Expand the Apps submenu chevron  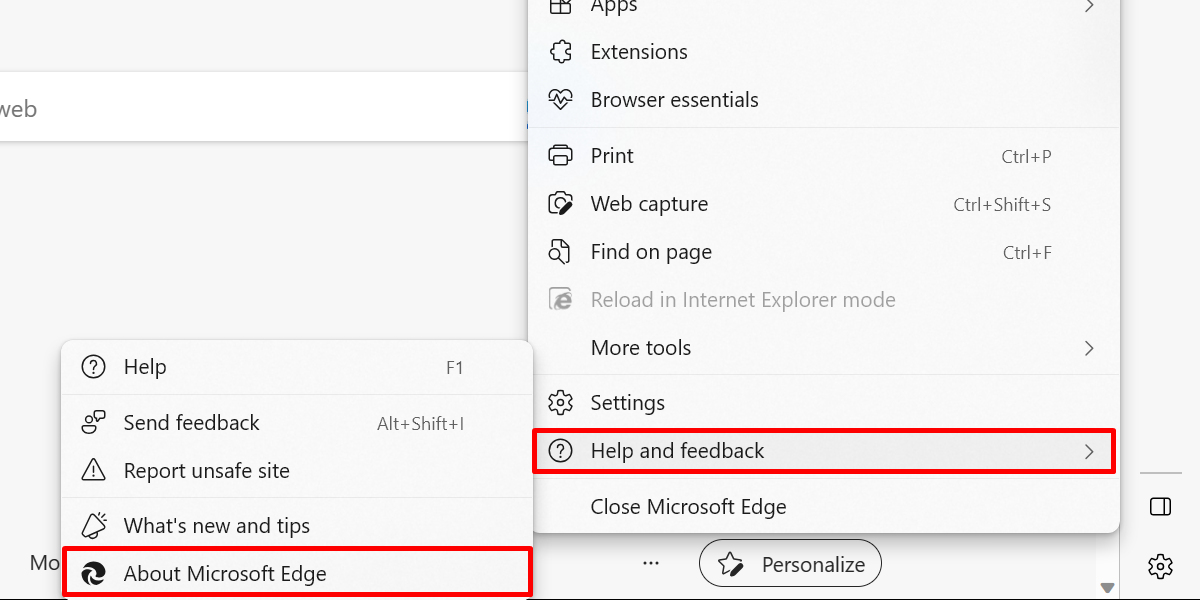coord(1089,6)
